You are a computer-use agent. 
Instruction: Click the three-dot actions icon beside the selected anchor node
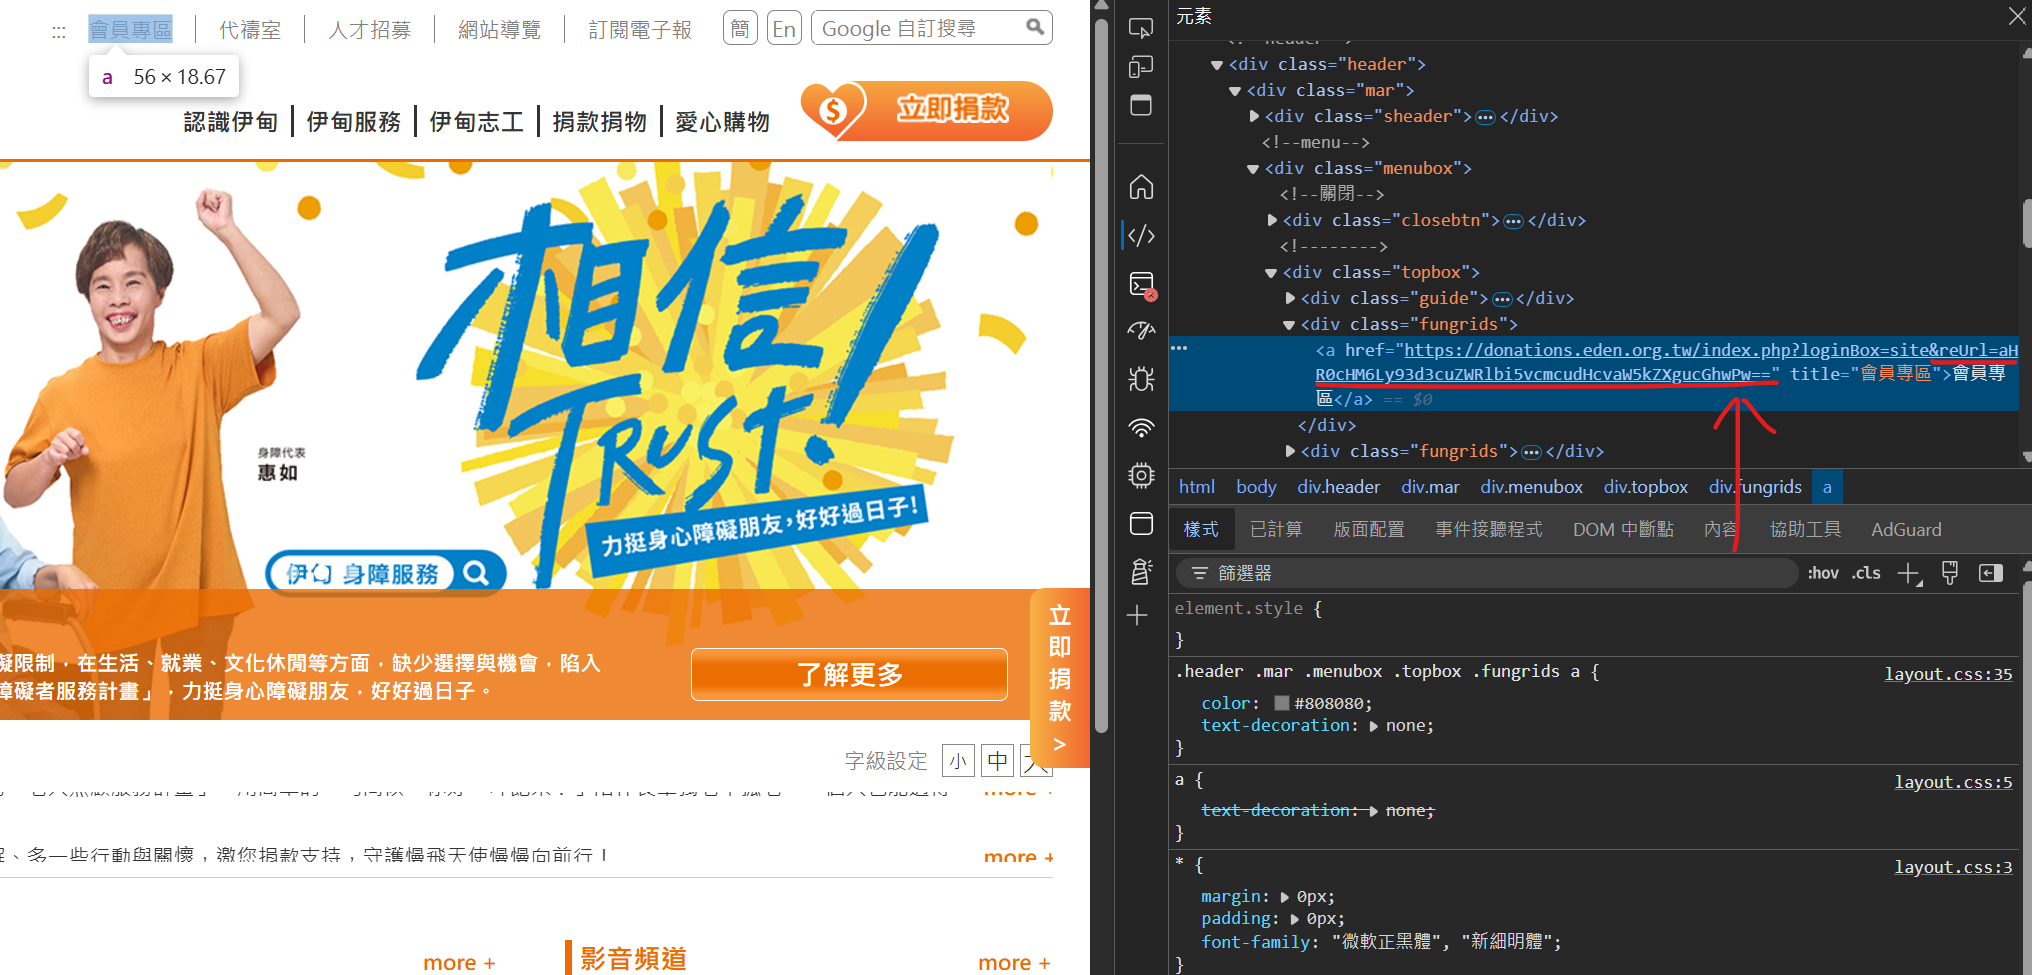1180,348
